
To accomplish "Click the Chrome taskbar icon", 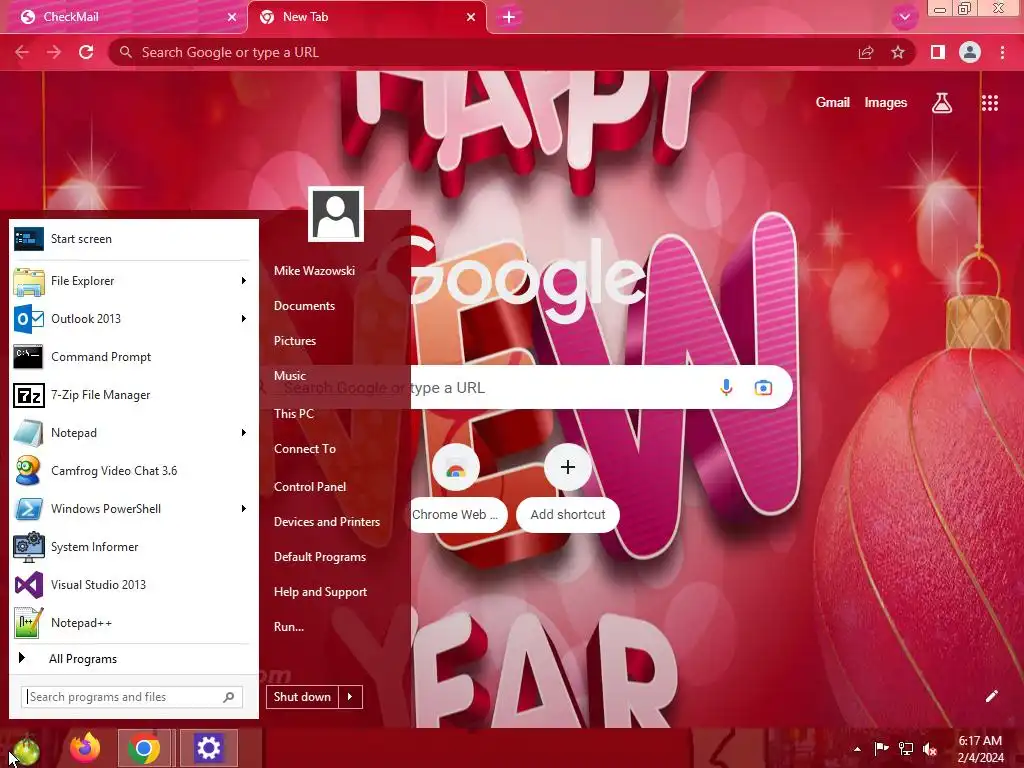I will (144, 748).
